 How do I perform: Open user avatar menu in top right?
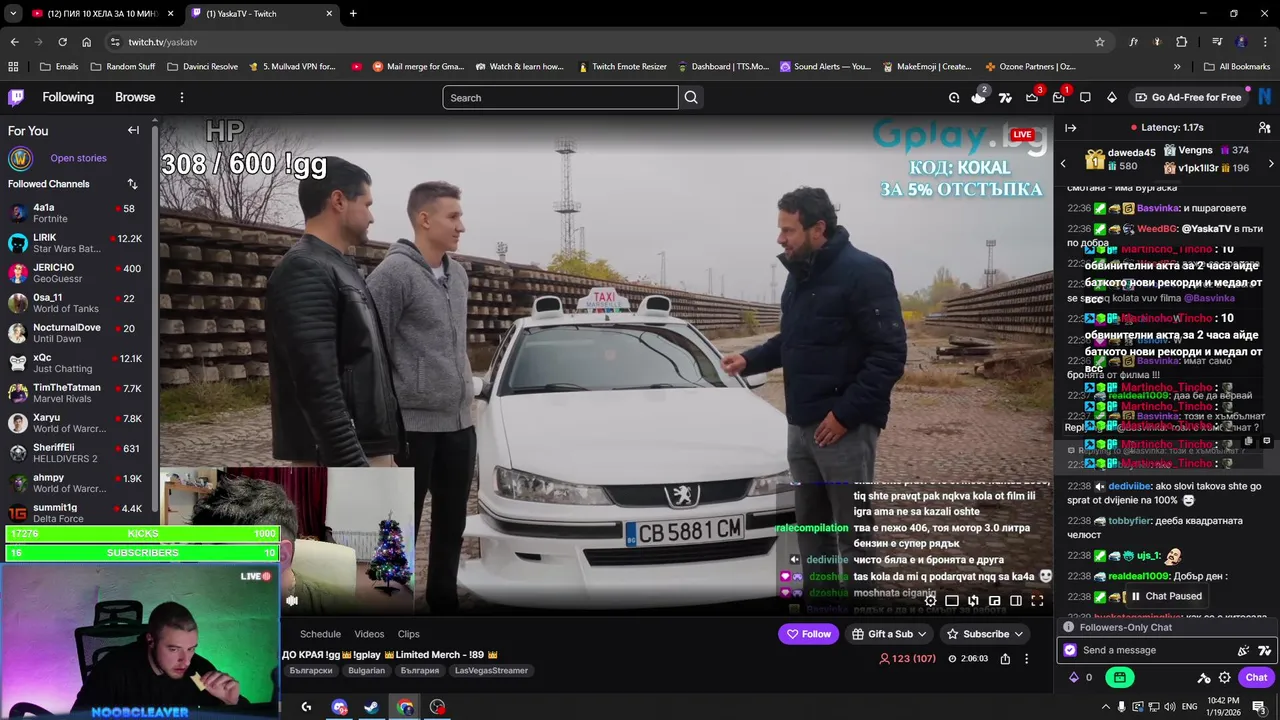(x=1265, y=97)
